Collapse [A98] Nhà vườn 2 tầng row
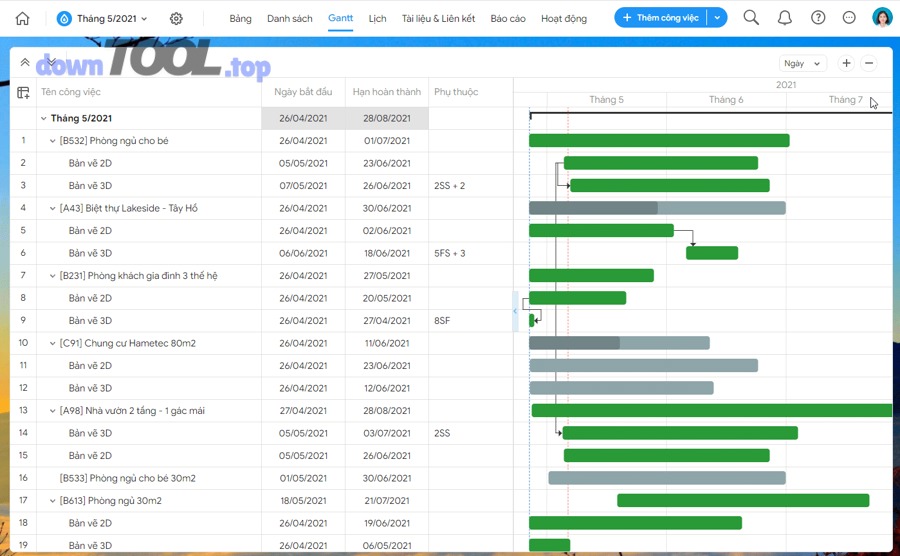Screen dimensions: 900x556 coord(52,411)
